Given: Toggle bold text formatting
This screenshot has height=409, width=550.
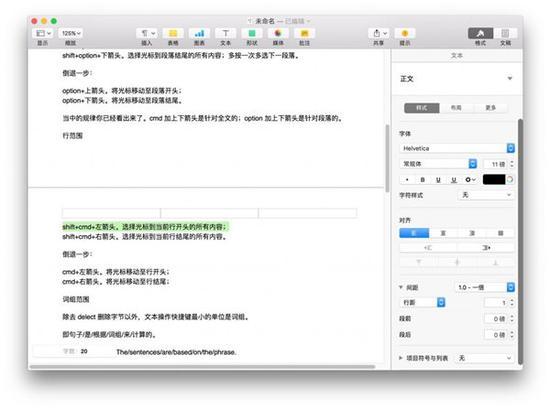Looking at the screenshot, I should [423, 180].
